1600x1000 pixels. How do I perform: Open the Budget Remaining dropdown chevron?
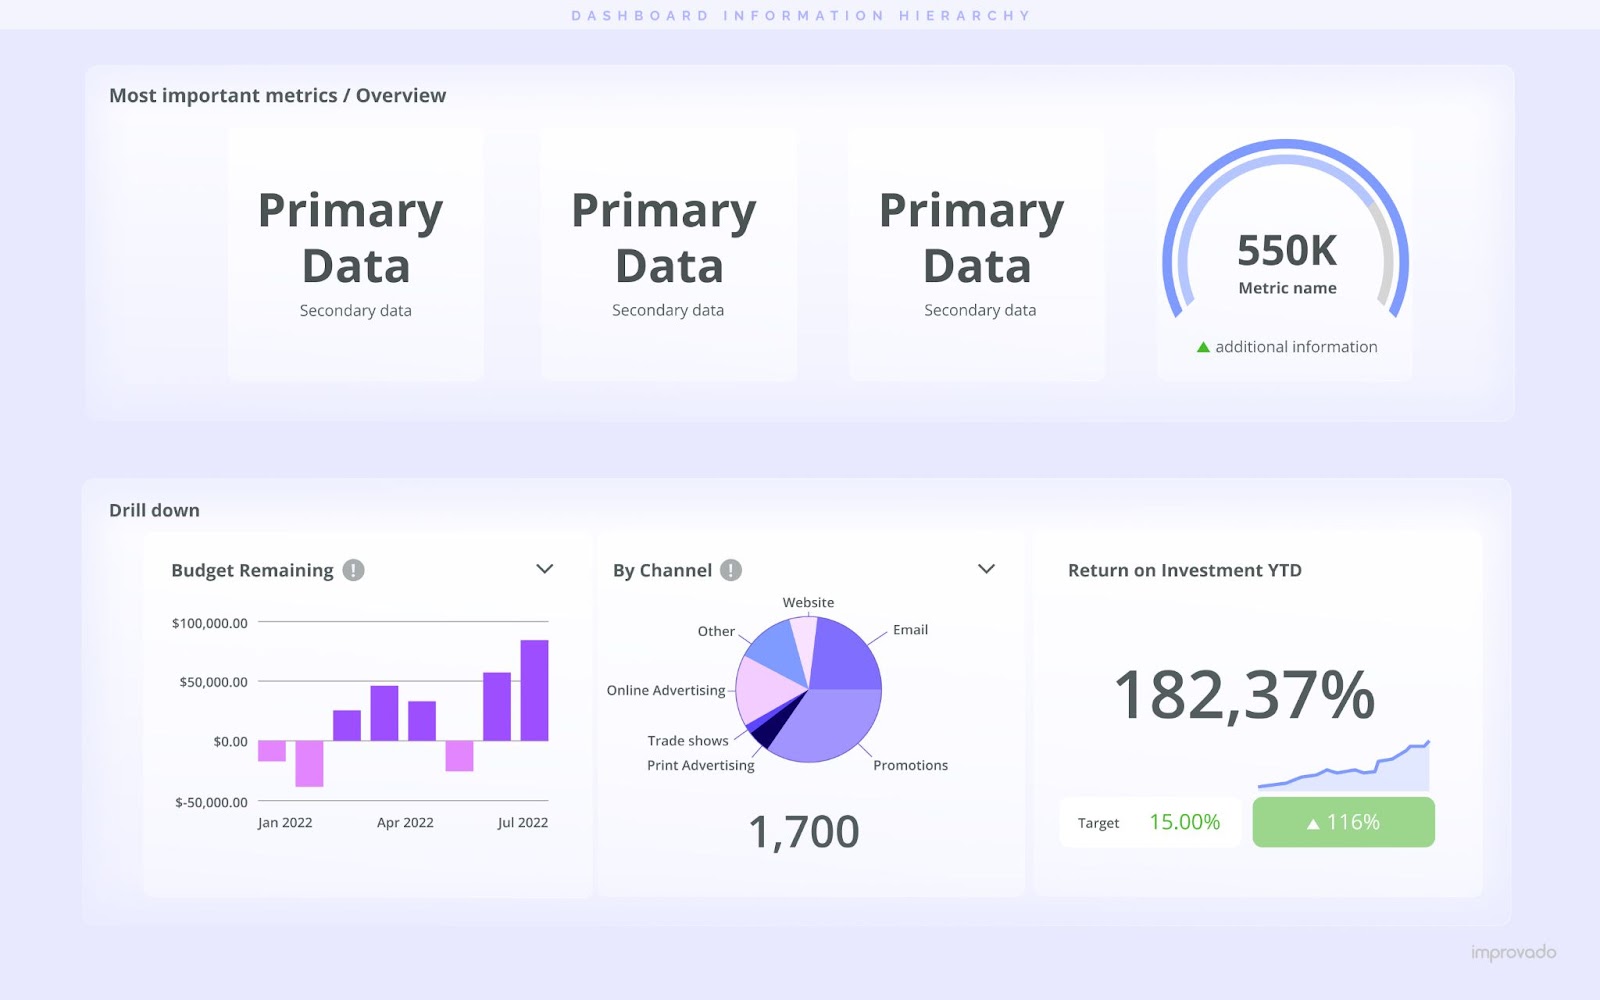point(545,568)
